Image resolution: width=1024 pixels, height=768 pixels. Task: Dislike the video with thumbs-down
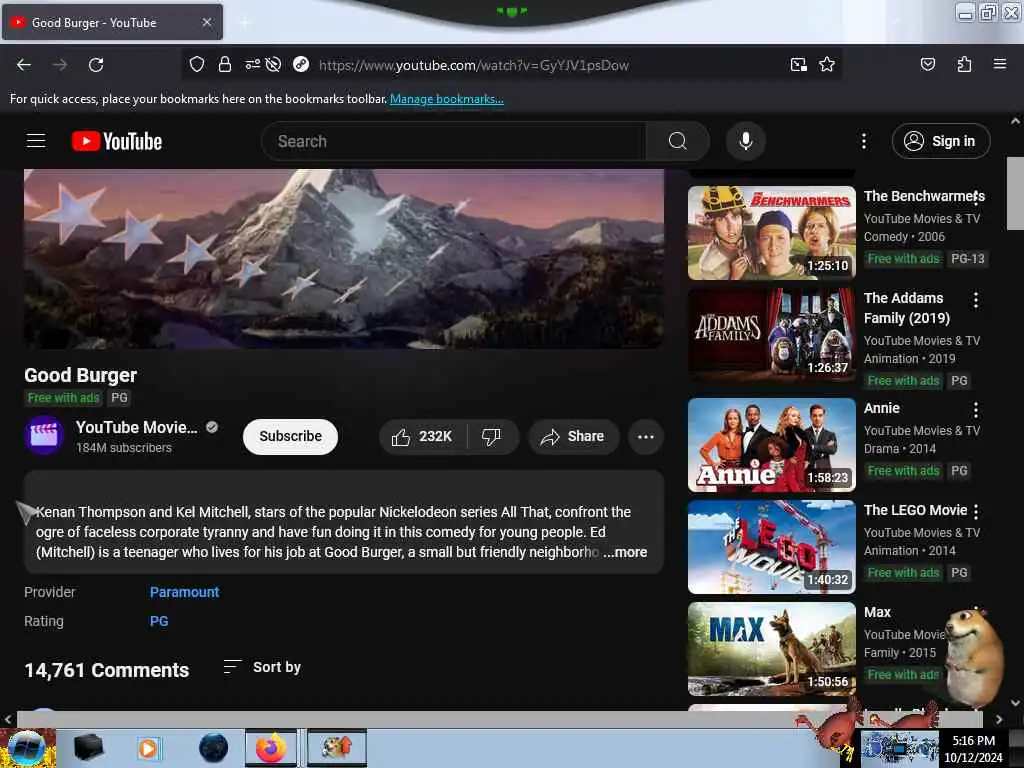click(x=492, y=436)
